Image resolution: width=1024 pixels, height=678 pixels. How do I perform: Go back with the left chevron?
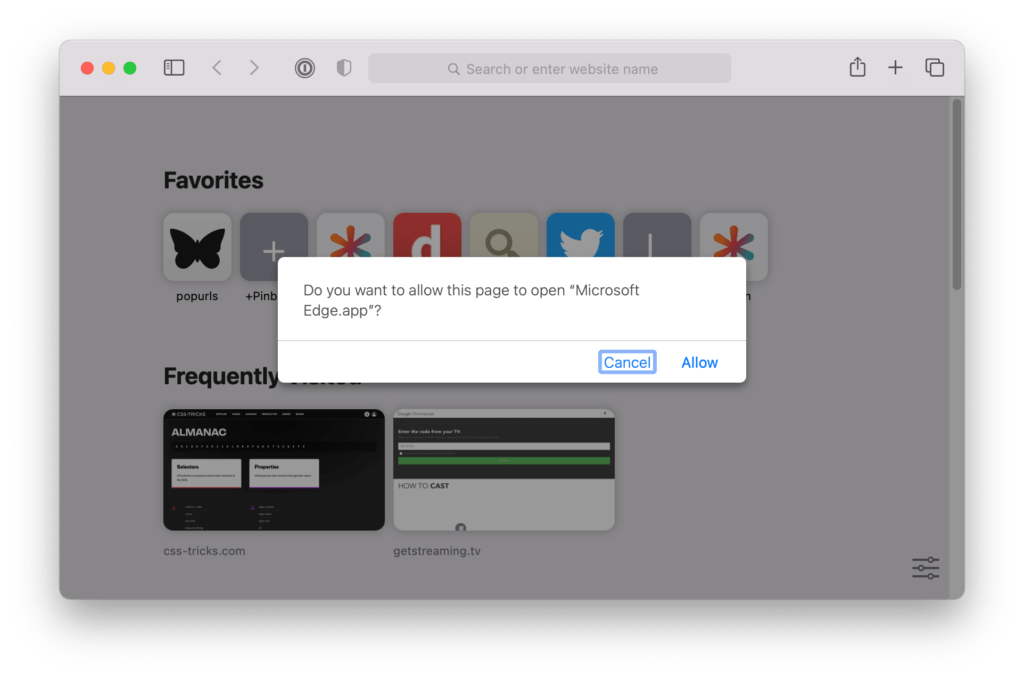tap(217, 68)
